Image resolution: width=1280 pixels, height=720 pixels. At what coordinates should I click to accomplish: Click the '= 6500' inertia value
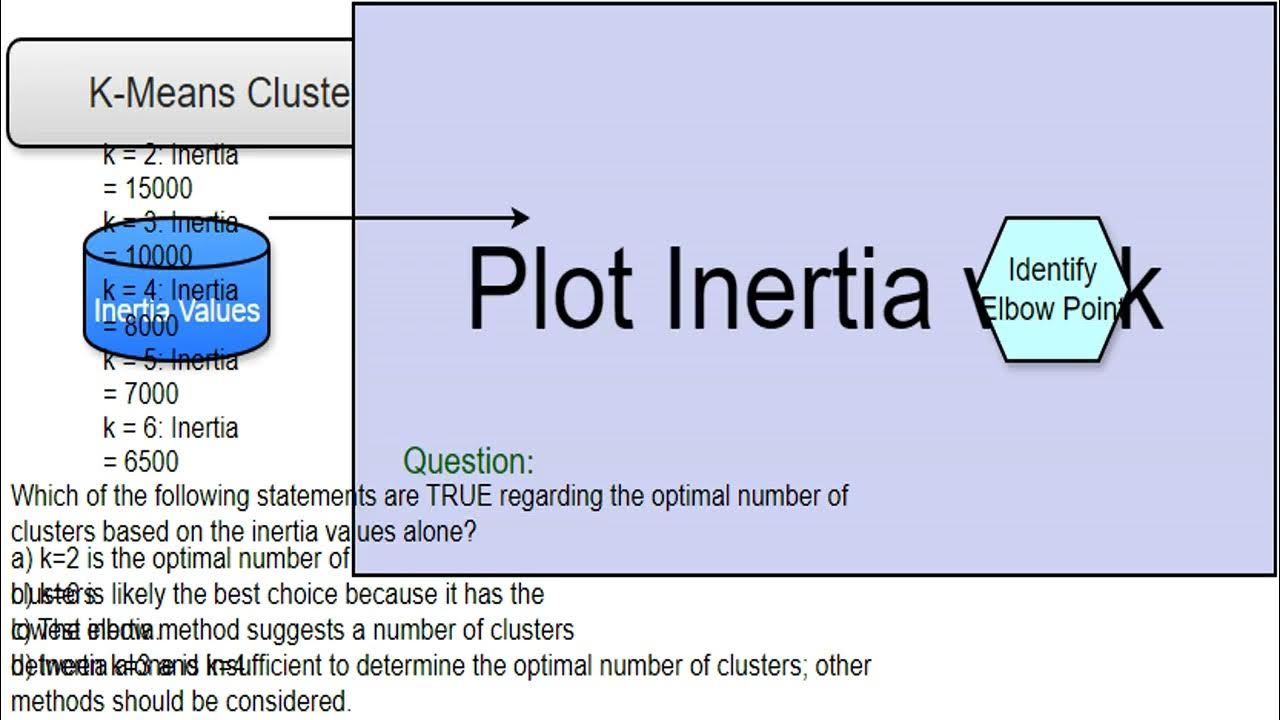point(141,461)
